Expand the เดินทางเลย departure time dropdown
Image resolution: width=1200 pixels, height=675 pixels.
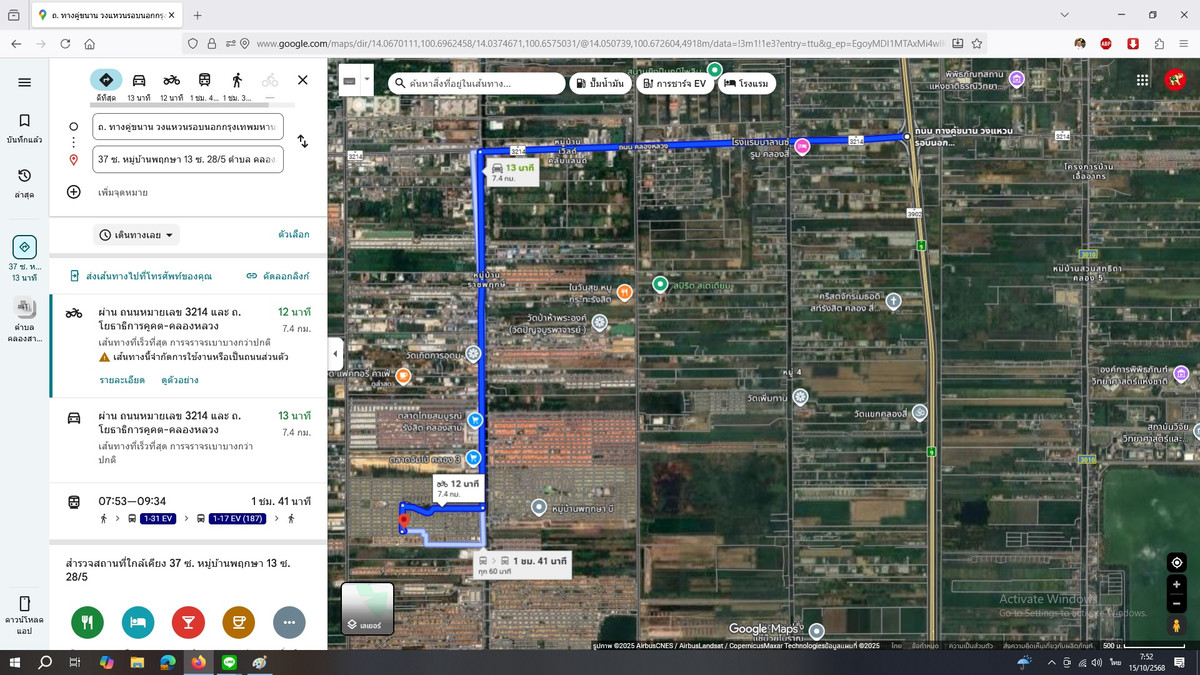click(137, 235)
